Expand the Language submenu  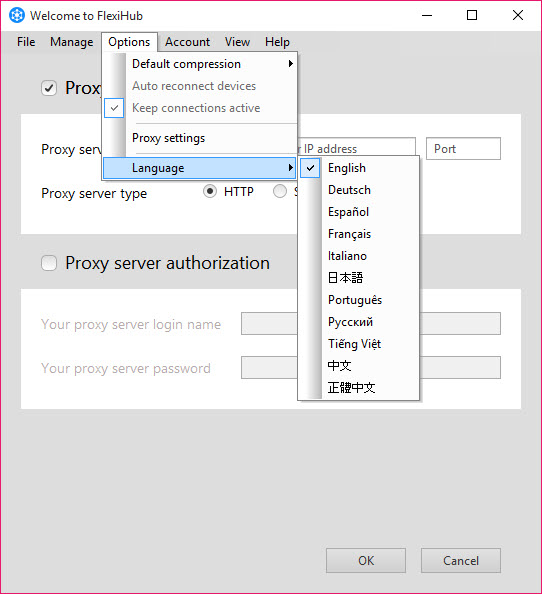200,168
